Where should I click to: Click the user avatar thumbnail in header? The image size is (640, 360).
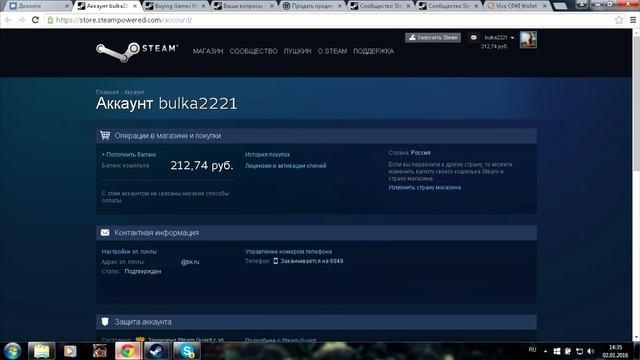(528, 40)
